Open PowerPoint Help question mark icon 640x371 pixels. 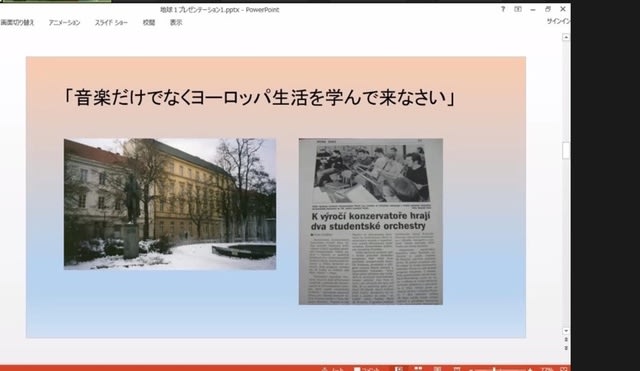[x=503, y=9]
